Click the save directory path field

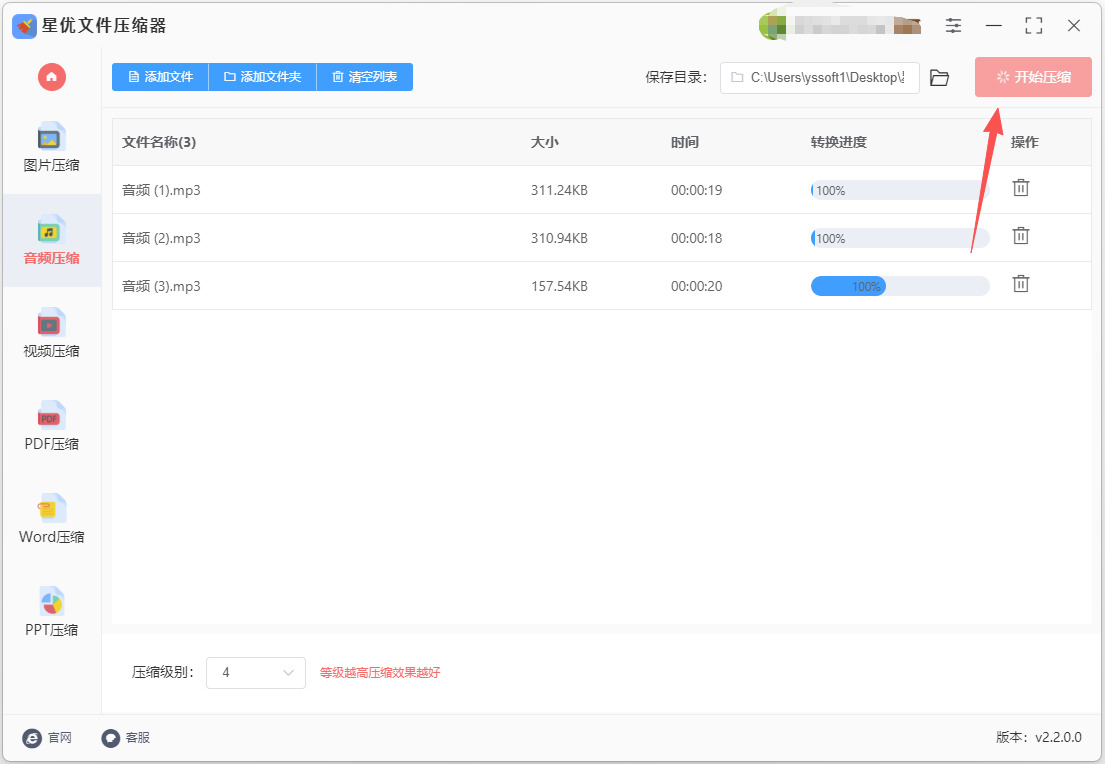820,78
